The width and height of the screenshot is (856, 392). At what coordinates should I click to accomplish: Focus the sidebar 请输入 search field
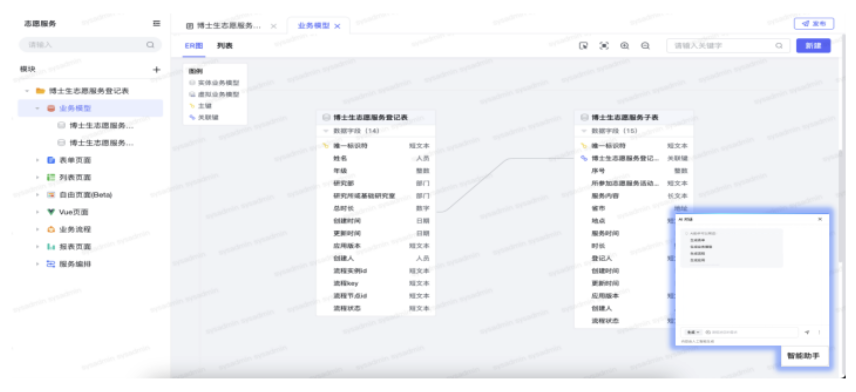pyautogui.click(x=90, y=45)
